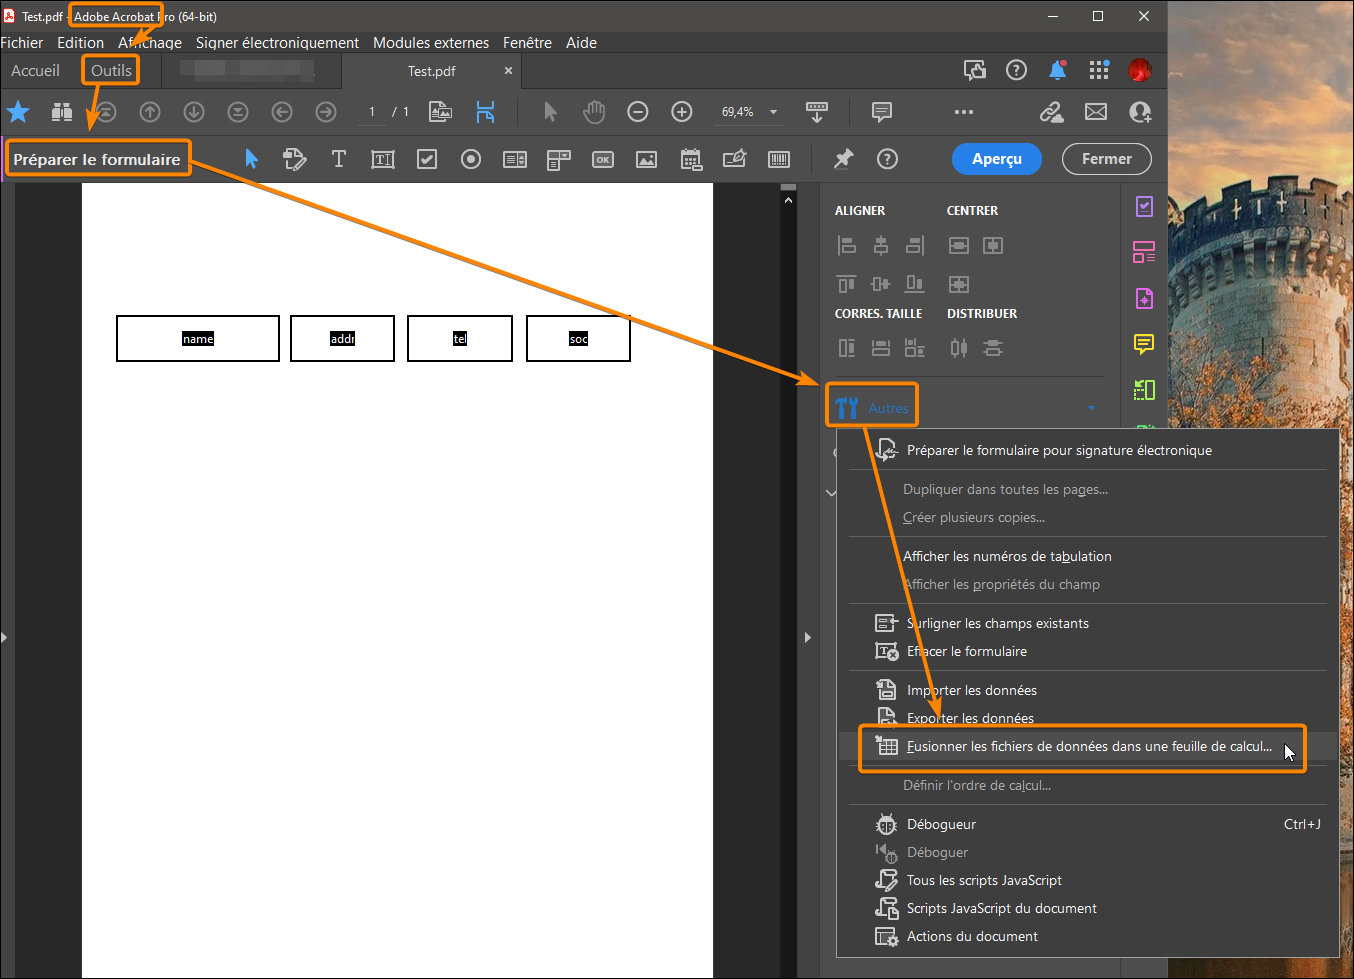1354x979 pixels.
Task: Click the Aperçu button
Action: tap(996, 158)
